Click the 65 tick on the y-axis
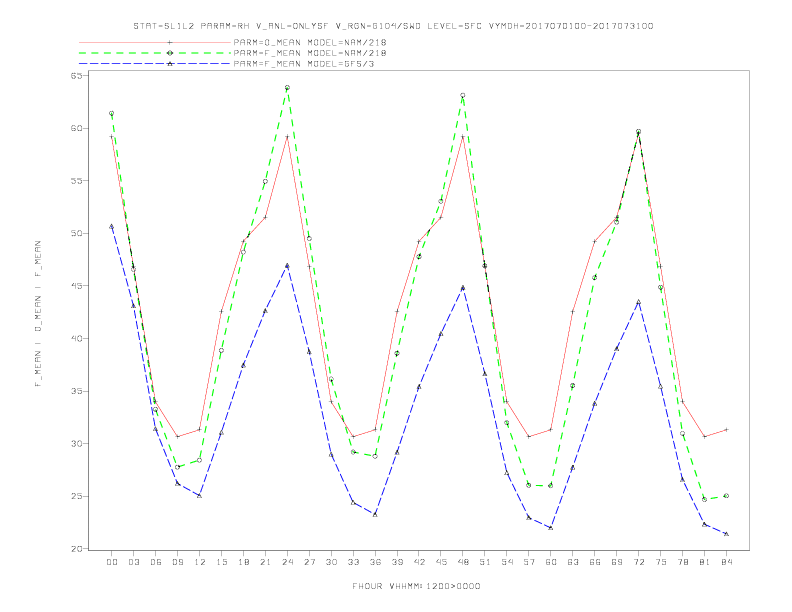Screen dimensions: 792x612 [x=77, y=76]
